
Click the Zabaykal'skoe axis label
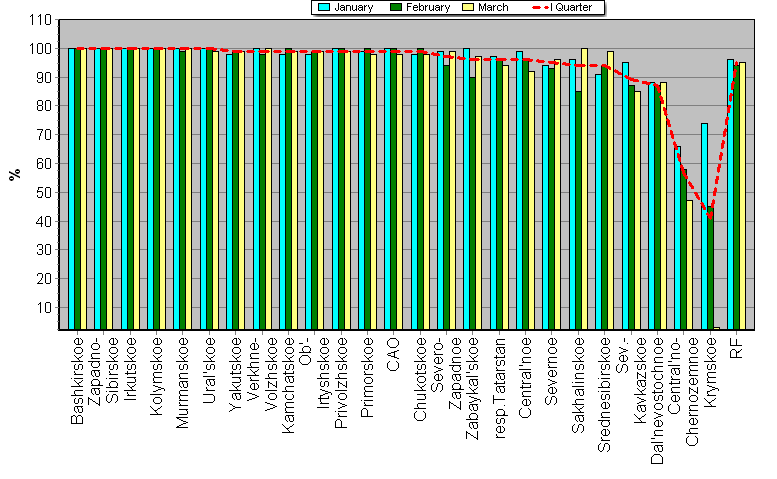(473, 388)
